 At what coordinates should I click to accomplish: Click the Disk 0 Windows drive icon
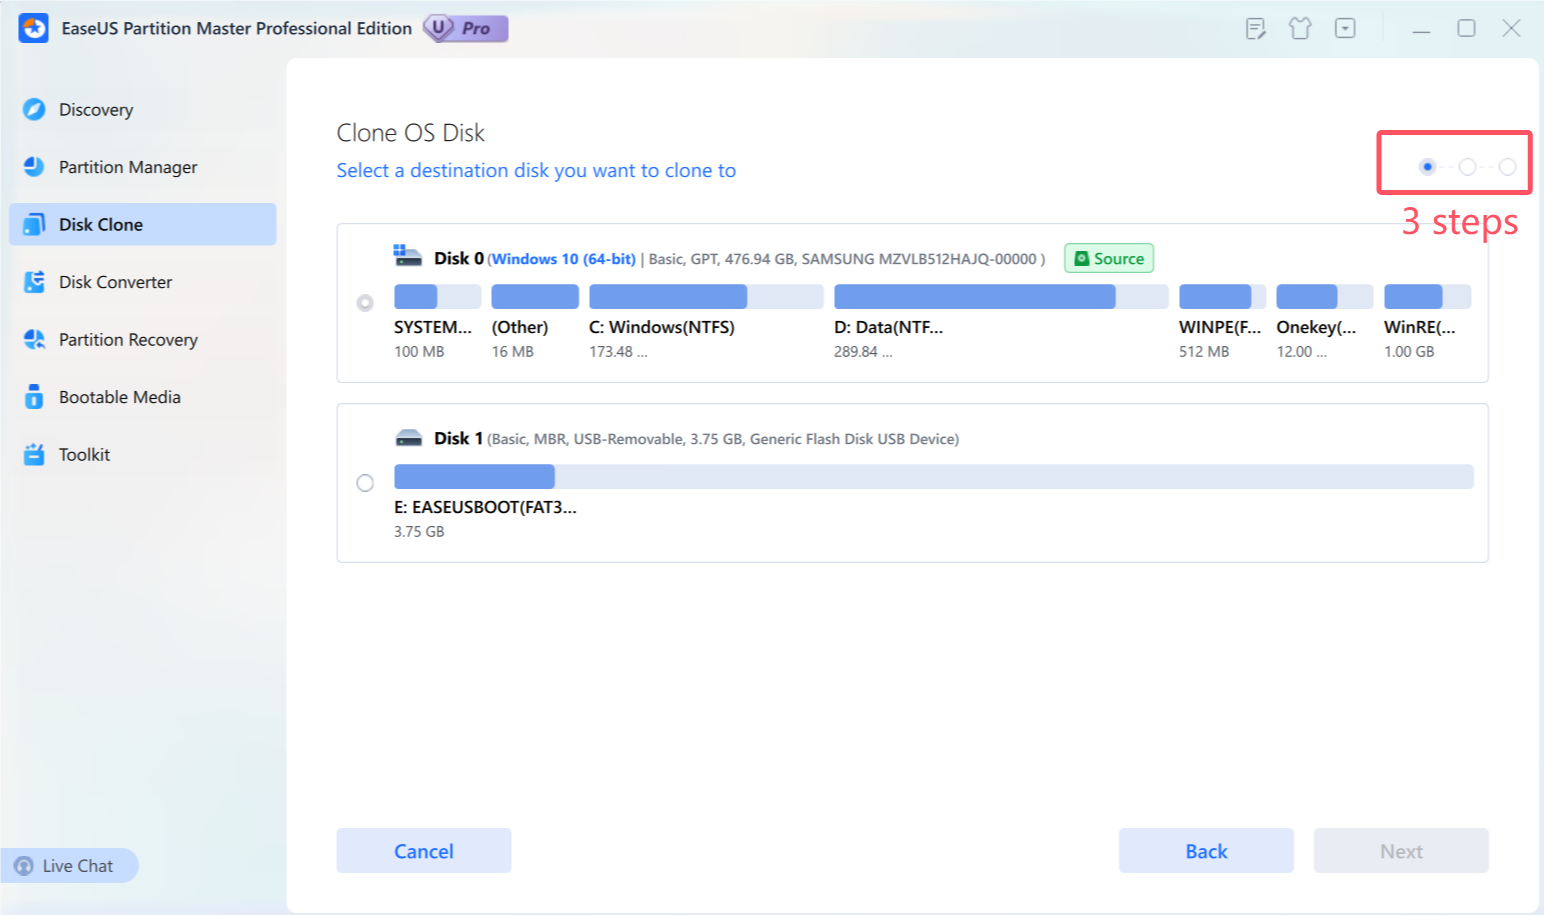tap(408, 256)
